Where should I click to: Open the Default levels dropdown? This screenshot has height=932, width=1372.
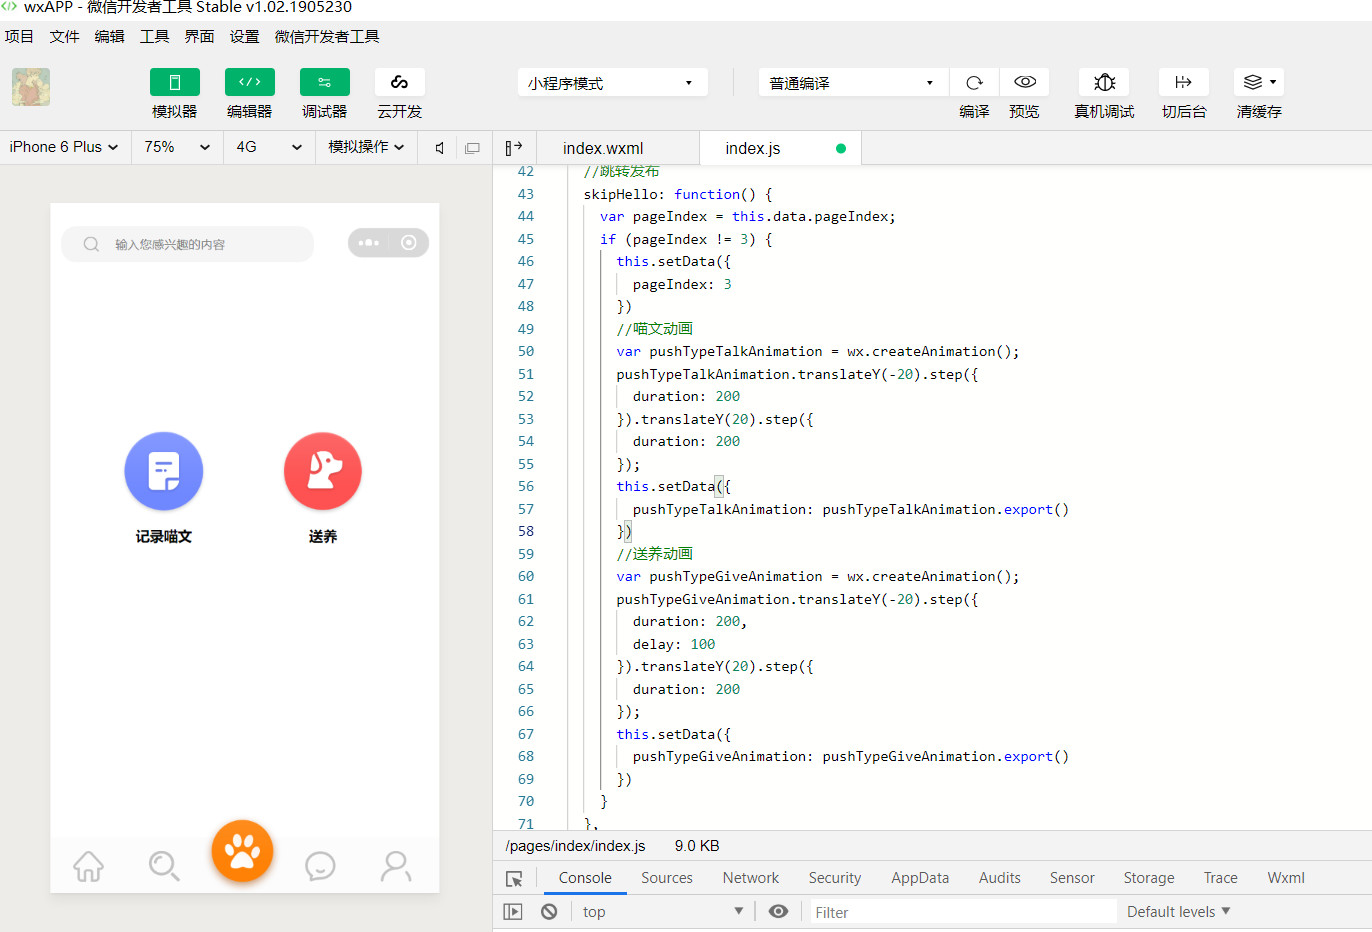point(1178,912)
